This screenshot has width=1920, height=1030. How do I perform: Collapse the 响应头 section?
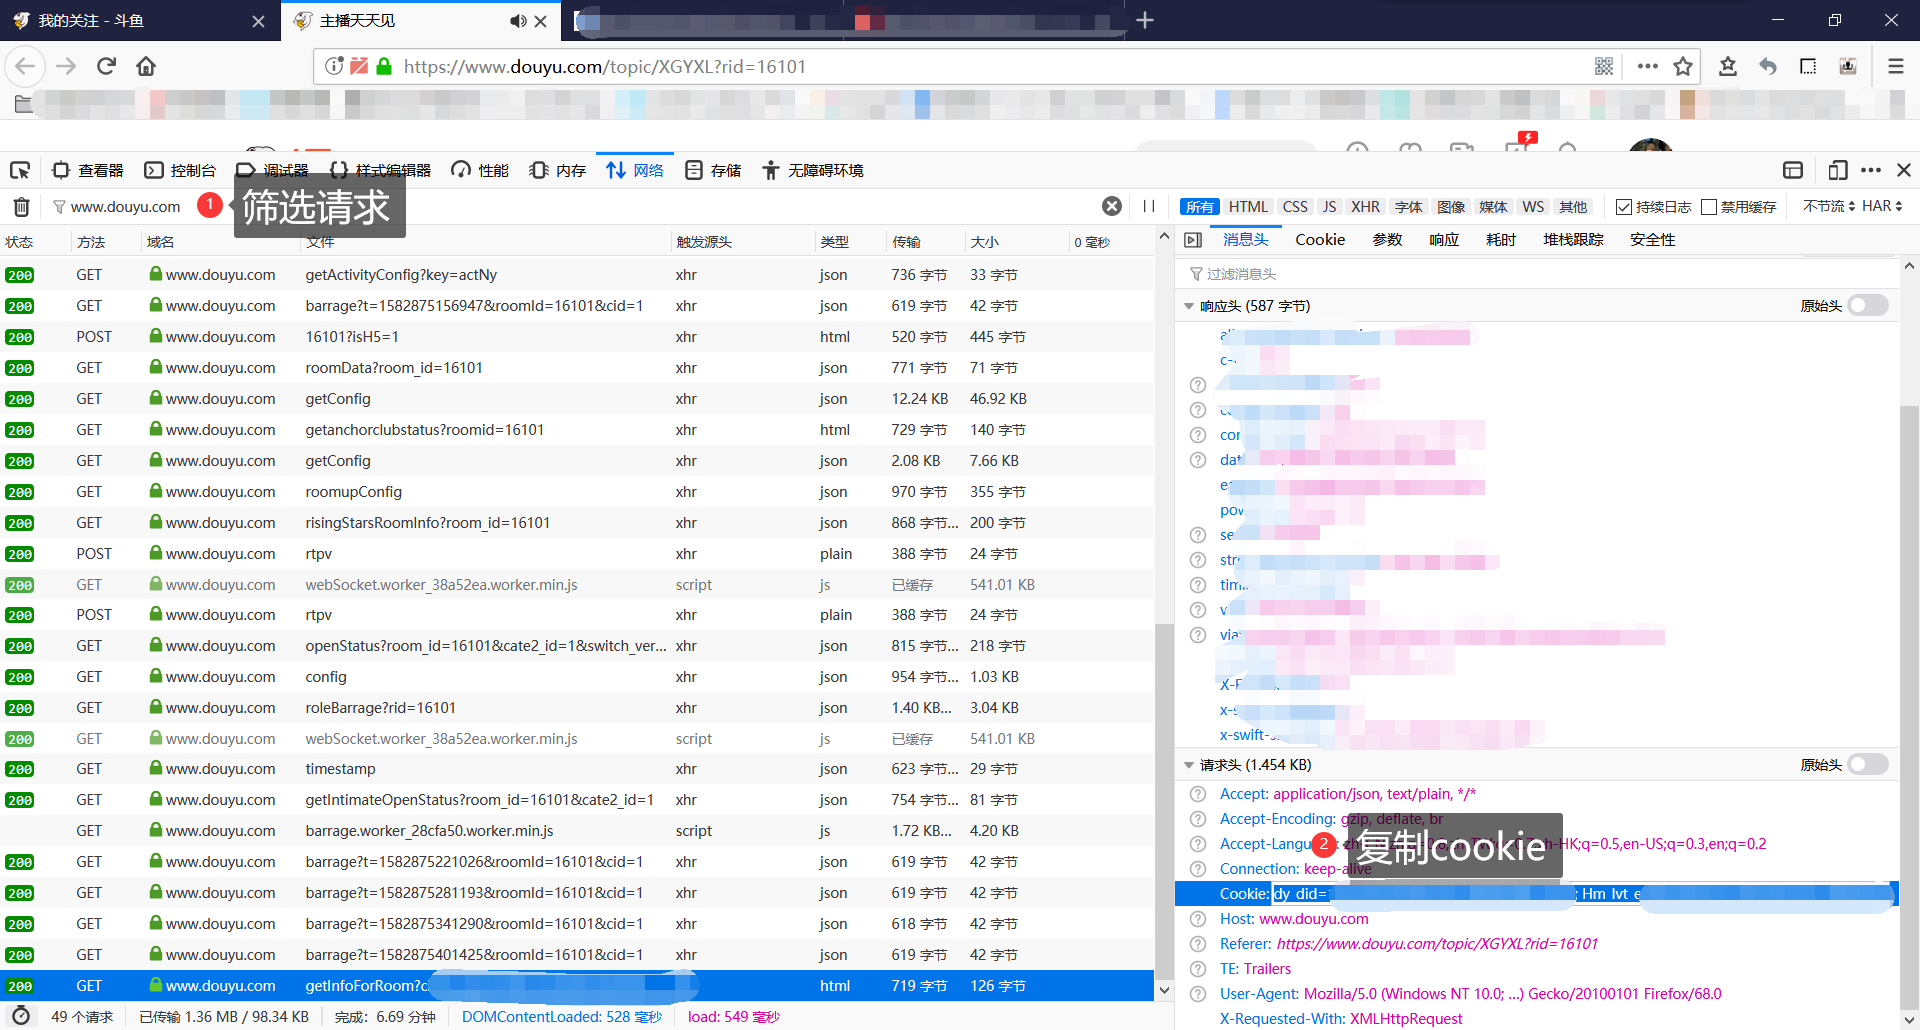[x=1188, y=306]
